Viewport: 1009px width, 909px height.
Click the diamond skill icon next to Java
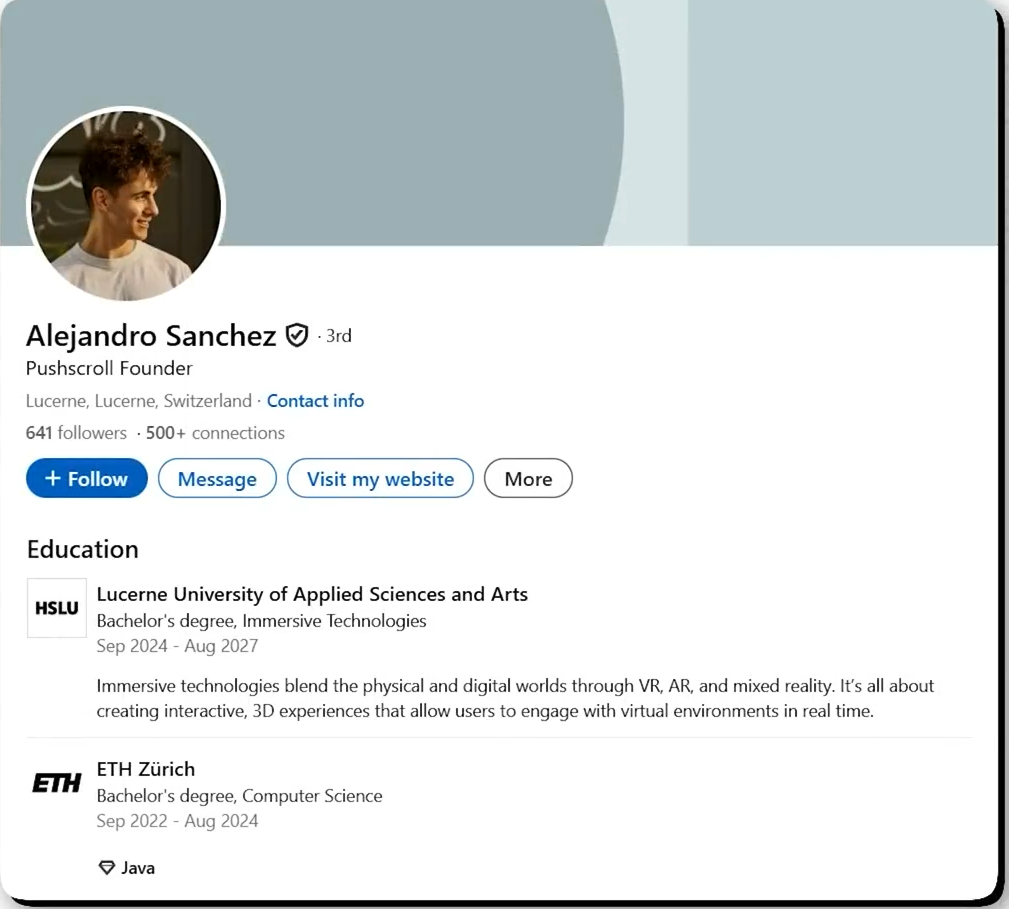point(107,868)
